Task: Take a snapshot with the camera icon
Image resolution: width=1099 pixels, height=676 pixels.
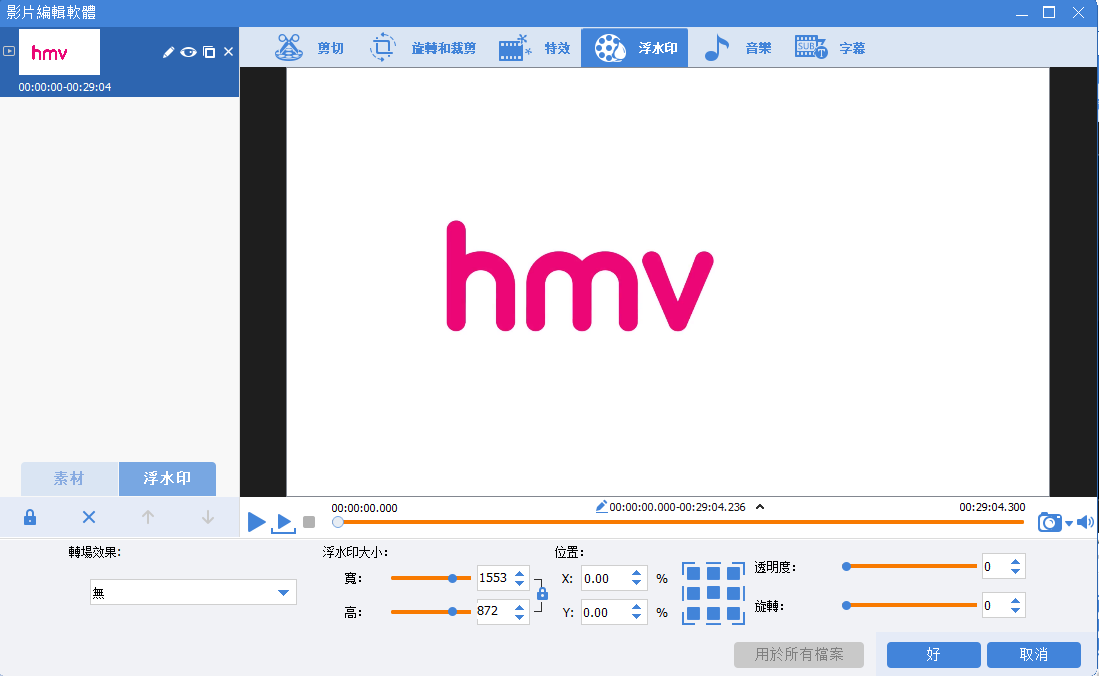Action: click(x=1049, y=522)
